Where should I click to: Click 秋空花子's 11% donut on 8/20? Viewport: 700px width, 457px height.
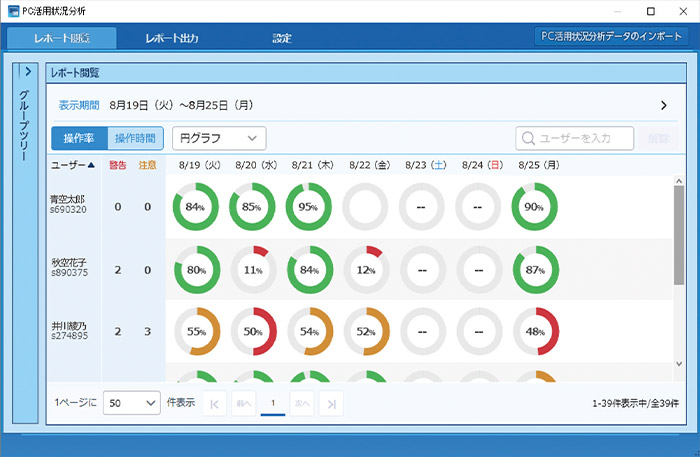point(253,270)
